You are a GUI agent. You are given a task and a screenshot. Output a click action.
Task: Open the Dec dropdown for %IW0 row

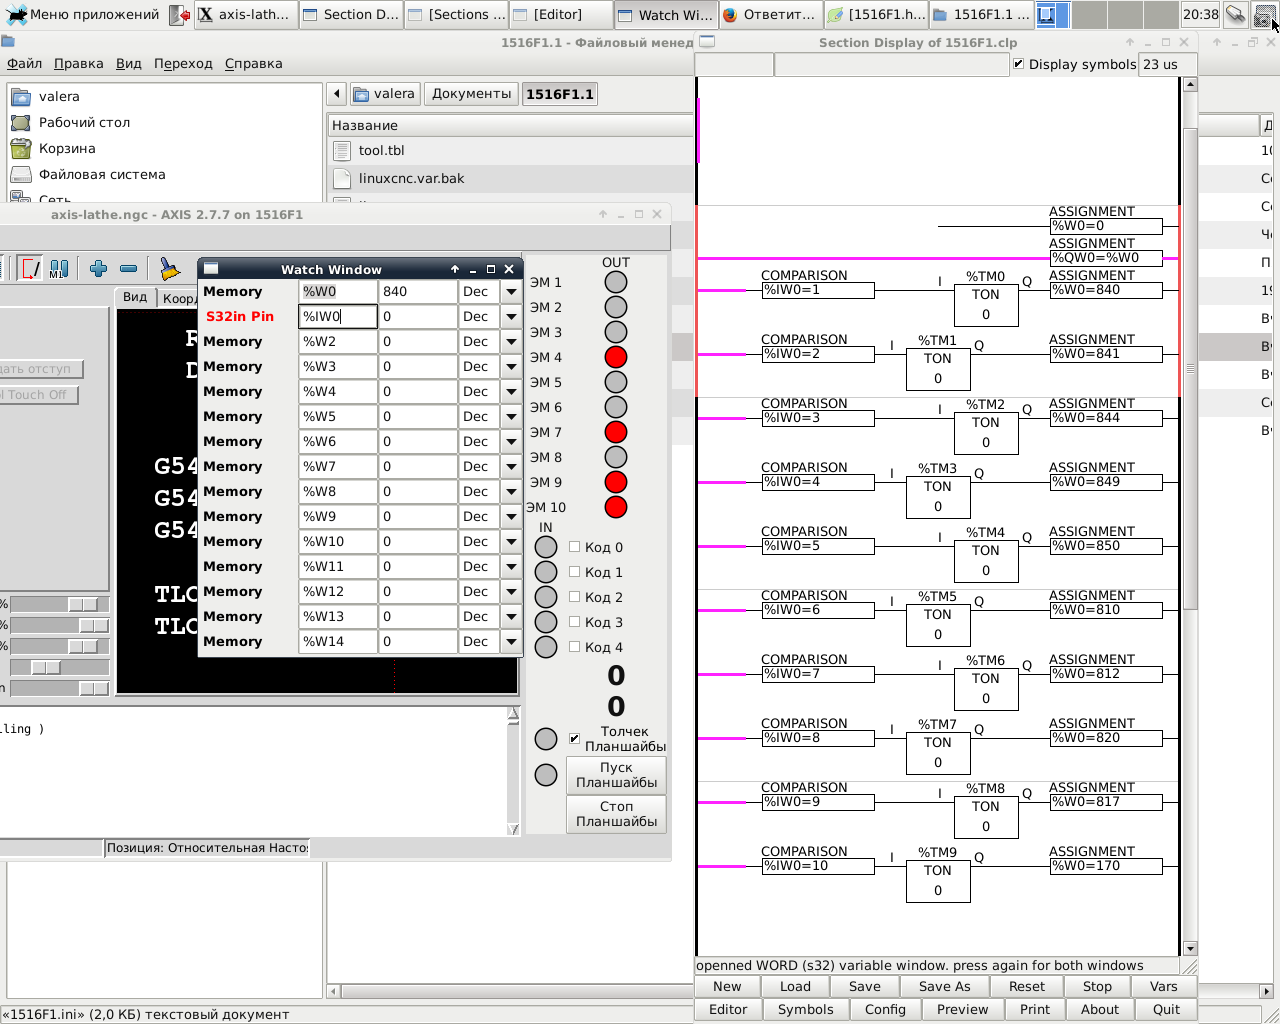[x=511, y=316]
